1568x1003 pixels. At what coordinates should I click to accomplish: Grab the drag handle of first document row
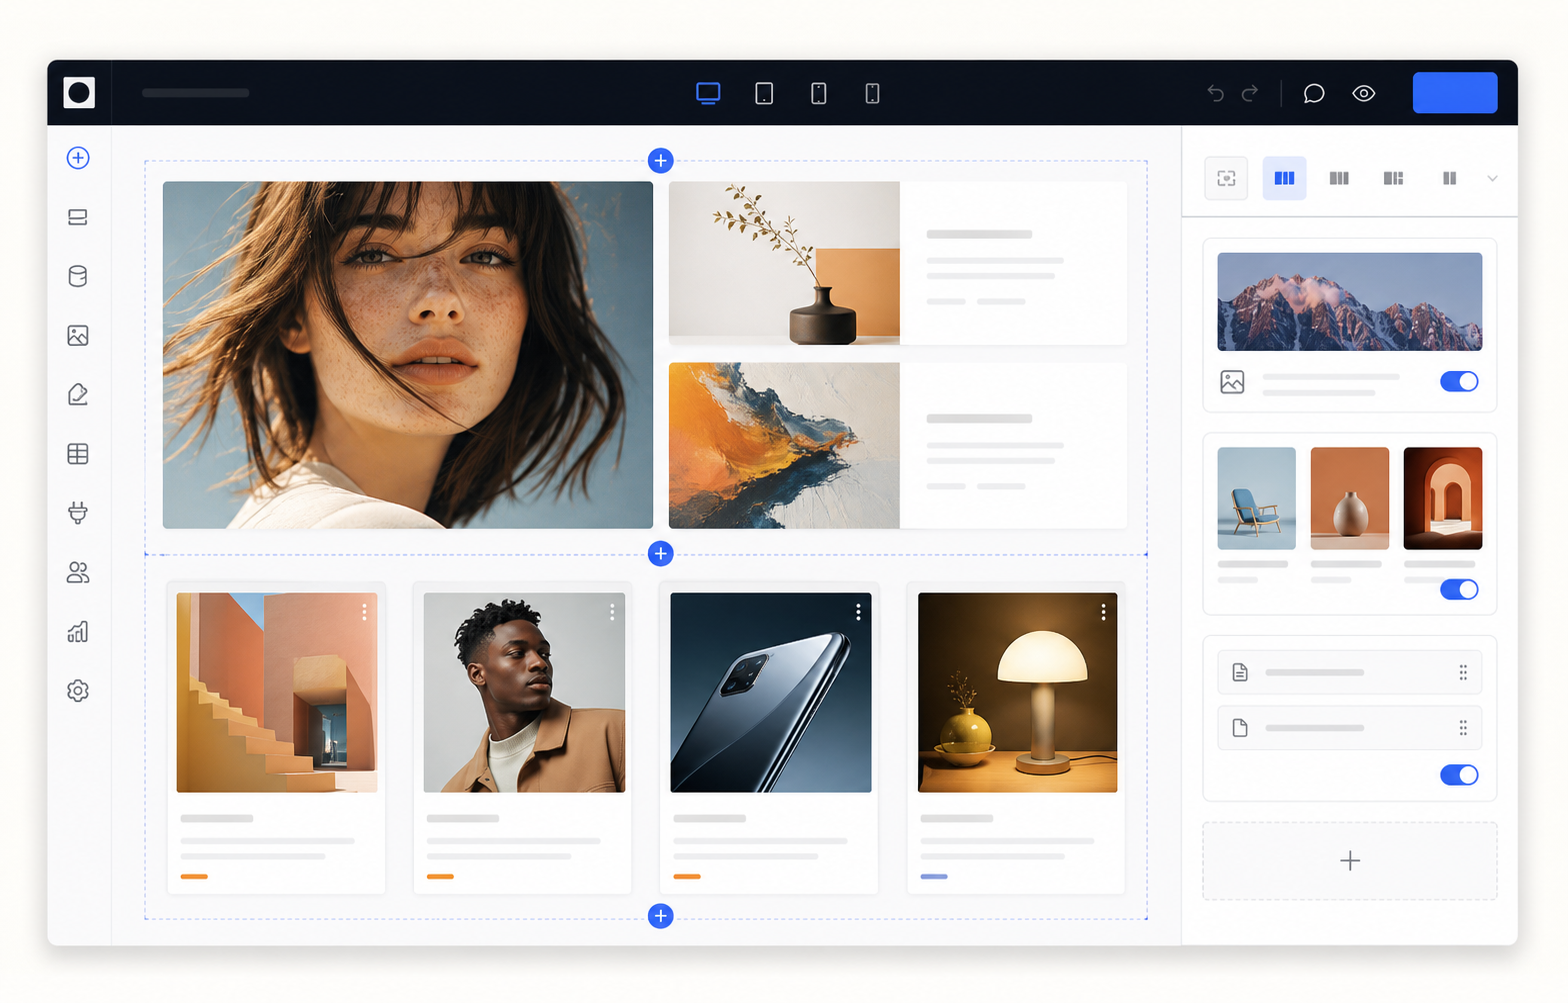tap(1463, 672)
